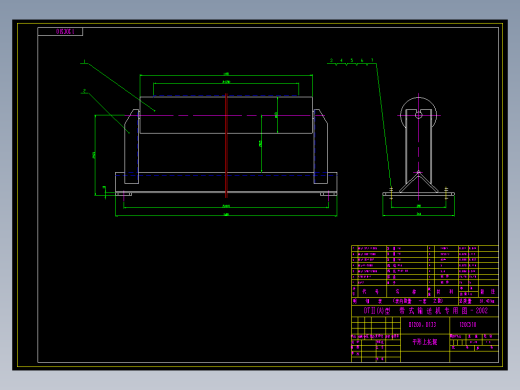This screenshot has height=390, width=520.
Task: Select the red vertical center line of roller
Action: [x=226, y=146]
